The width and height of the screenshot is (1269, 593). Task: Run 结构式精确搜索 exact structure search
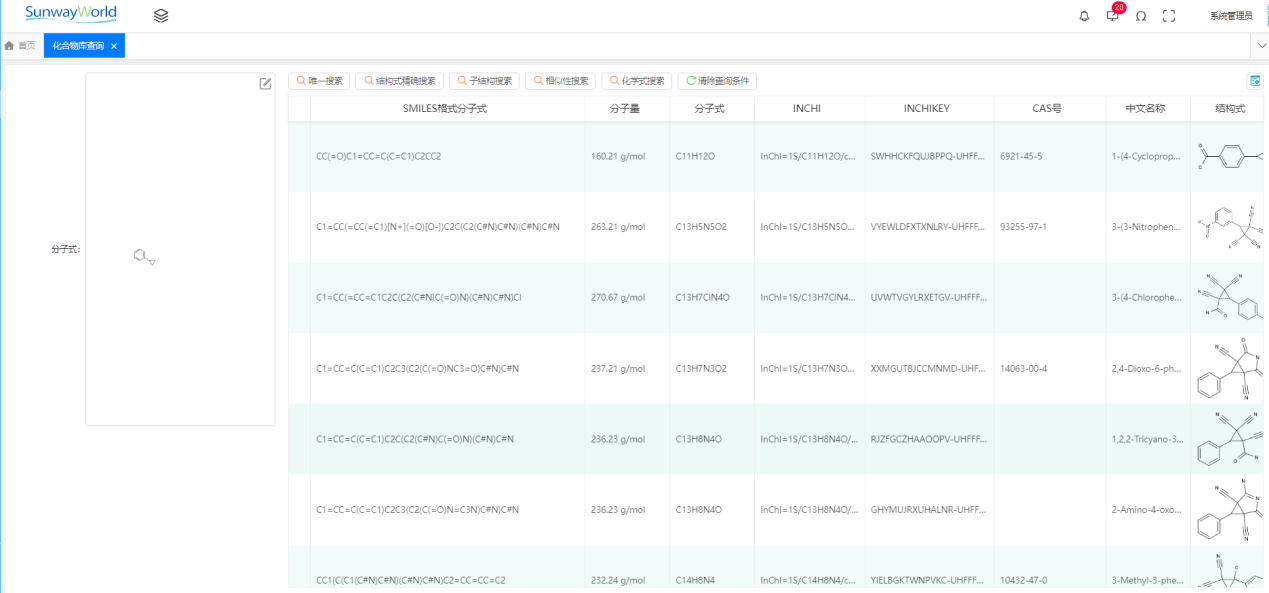(x=399, y=81)
